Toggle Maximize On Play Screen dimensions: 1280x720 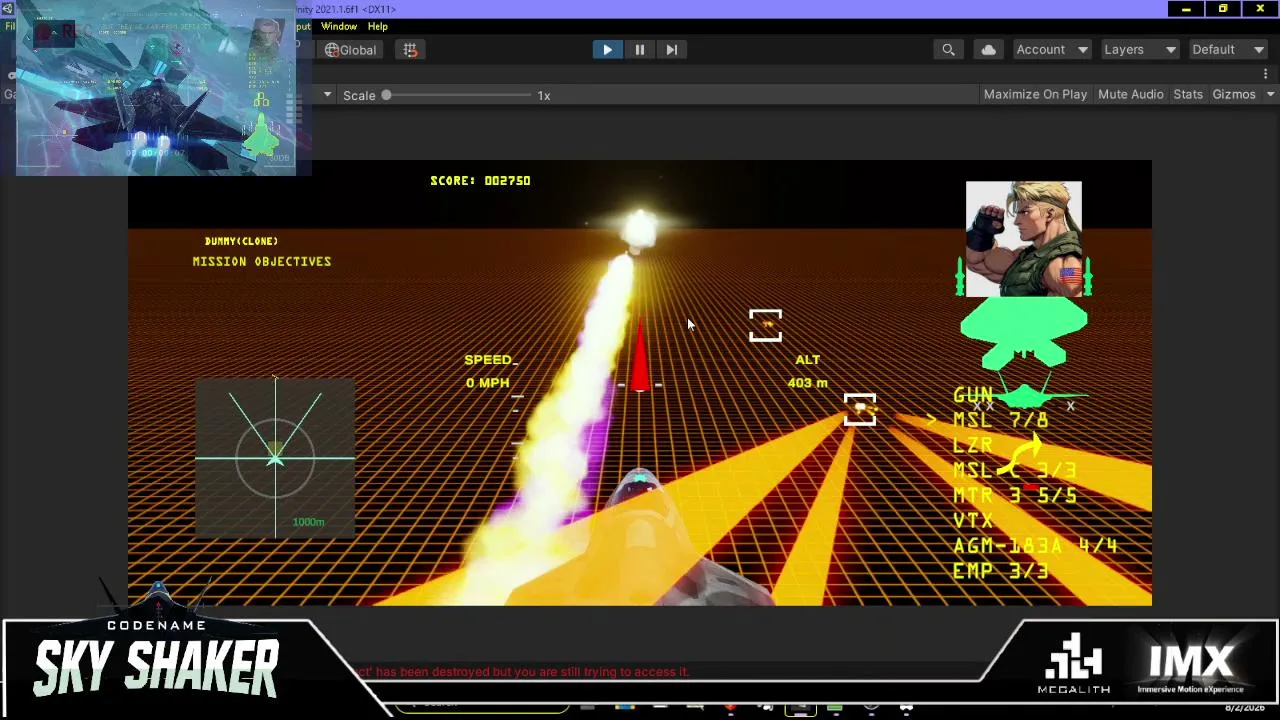pyautogui.click(x=1035, y=94)
